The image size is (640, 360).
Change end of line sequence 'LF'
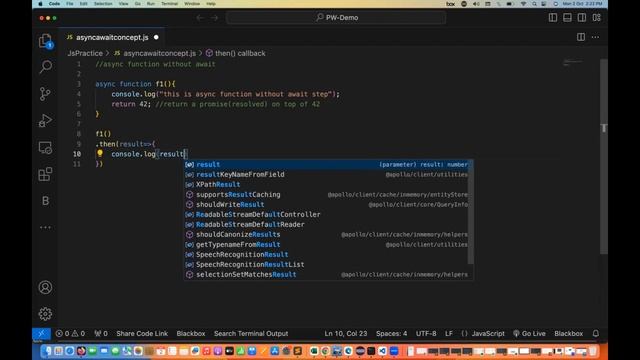tap(449, 333)
